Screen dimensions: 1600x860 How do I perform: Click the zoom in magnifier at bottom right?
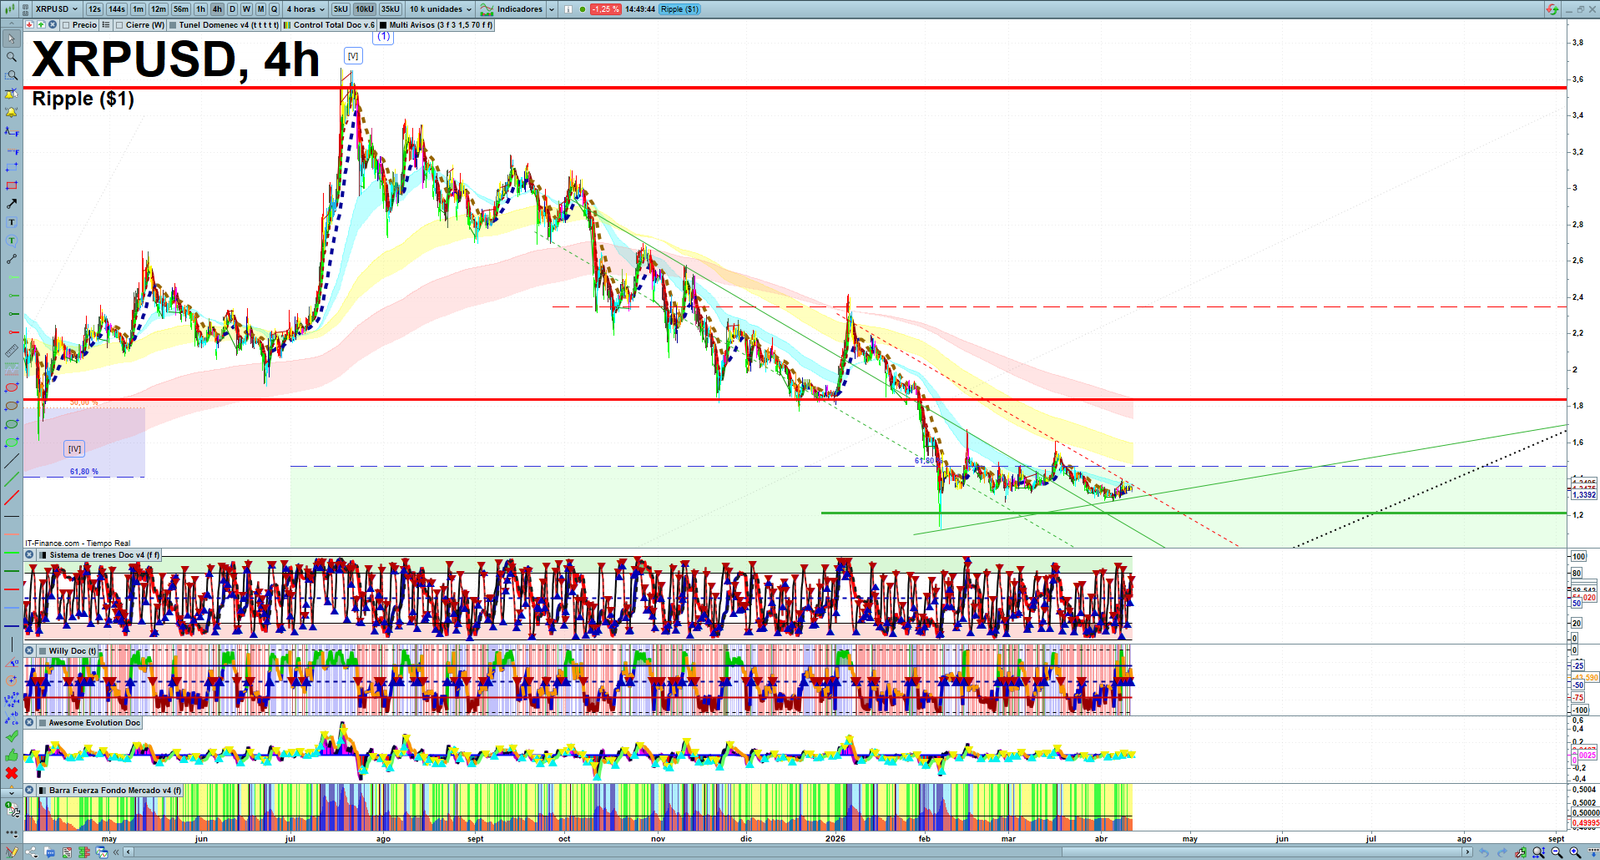1575,852
